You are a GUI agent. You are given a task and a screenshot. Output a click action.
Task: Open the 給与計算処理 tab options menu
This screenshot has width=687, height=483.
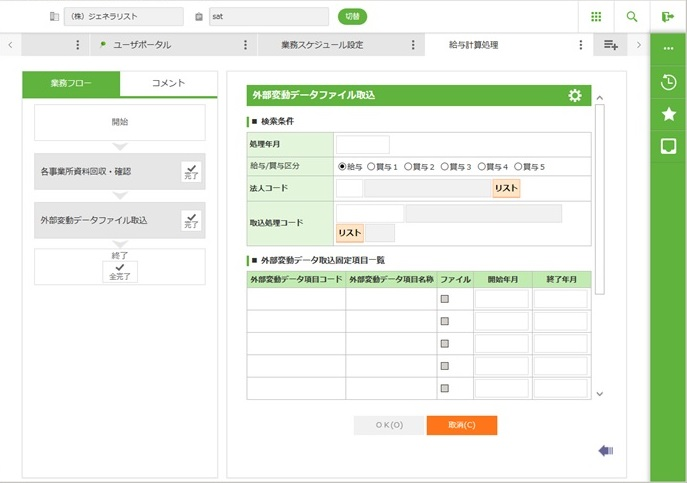pos(581,46)
